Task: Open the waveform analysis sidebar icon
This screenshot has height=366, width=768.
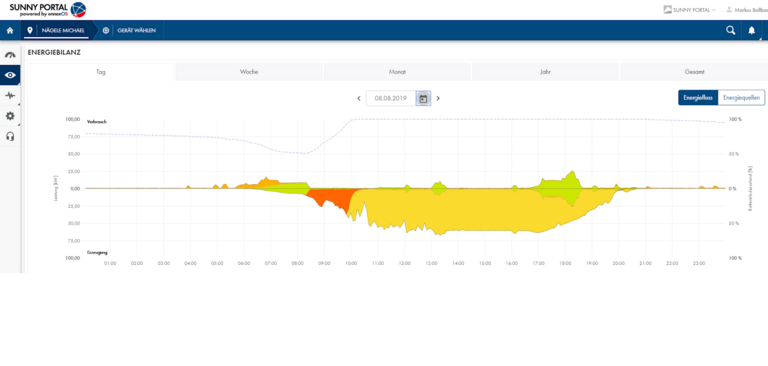Action: tap(10, 96)
